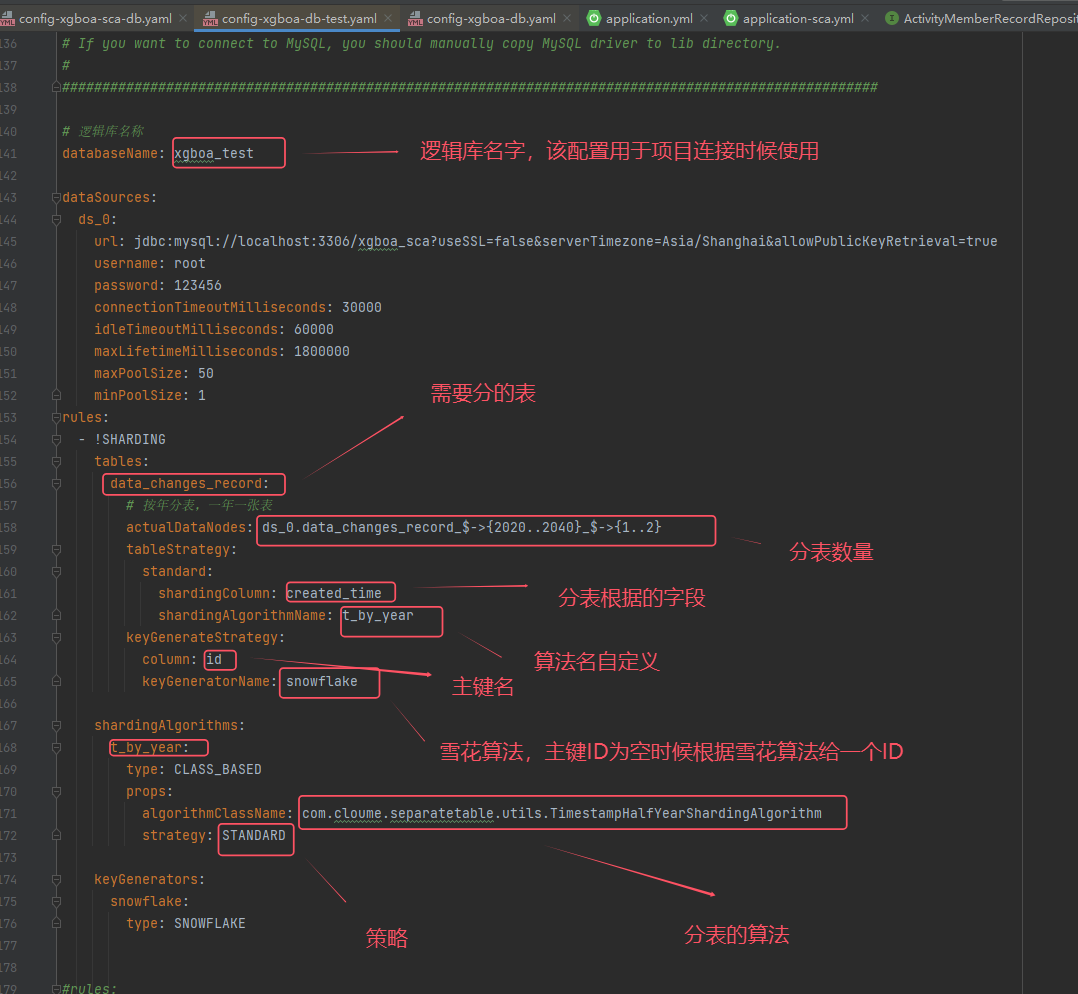Click the algorithmClassName TimestampHalfYearShardingAlgorithm value

click(562, 814)
